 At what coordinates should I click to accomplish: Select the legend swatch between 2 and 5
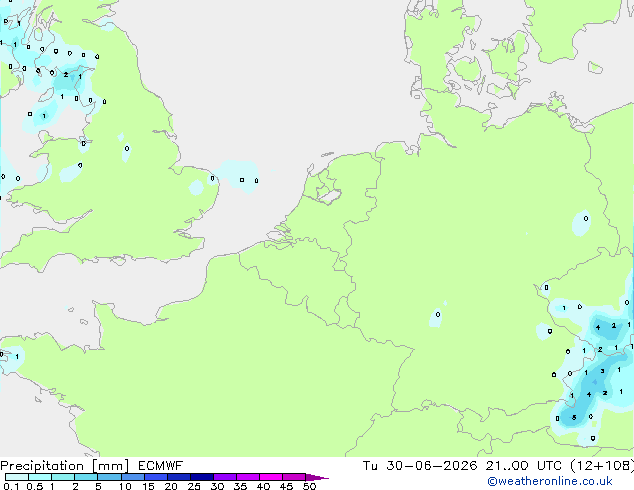coord(86,477)
